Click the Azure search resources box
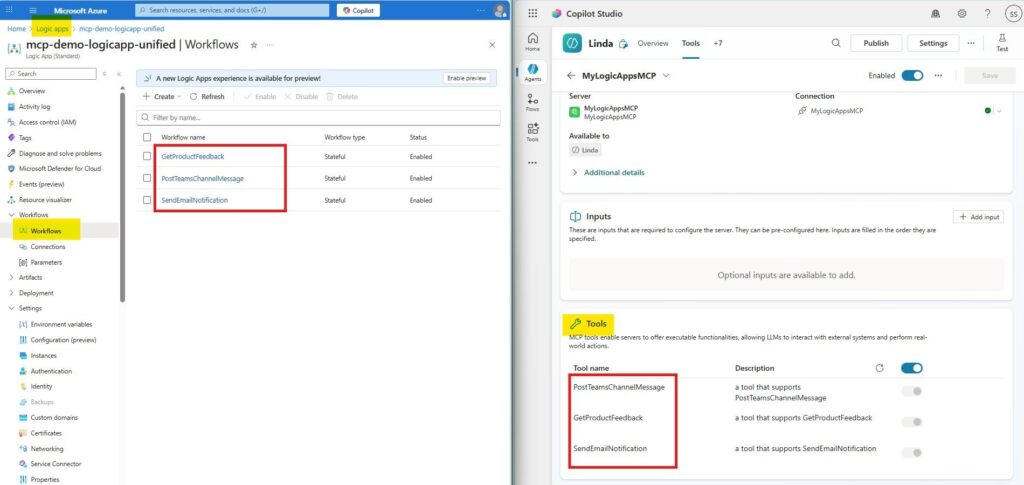The height and width of the screenshot is (485, 1024). 232,10
